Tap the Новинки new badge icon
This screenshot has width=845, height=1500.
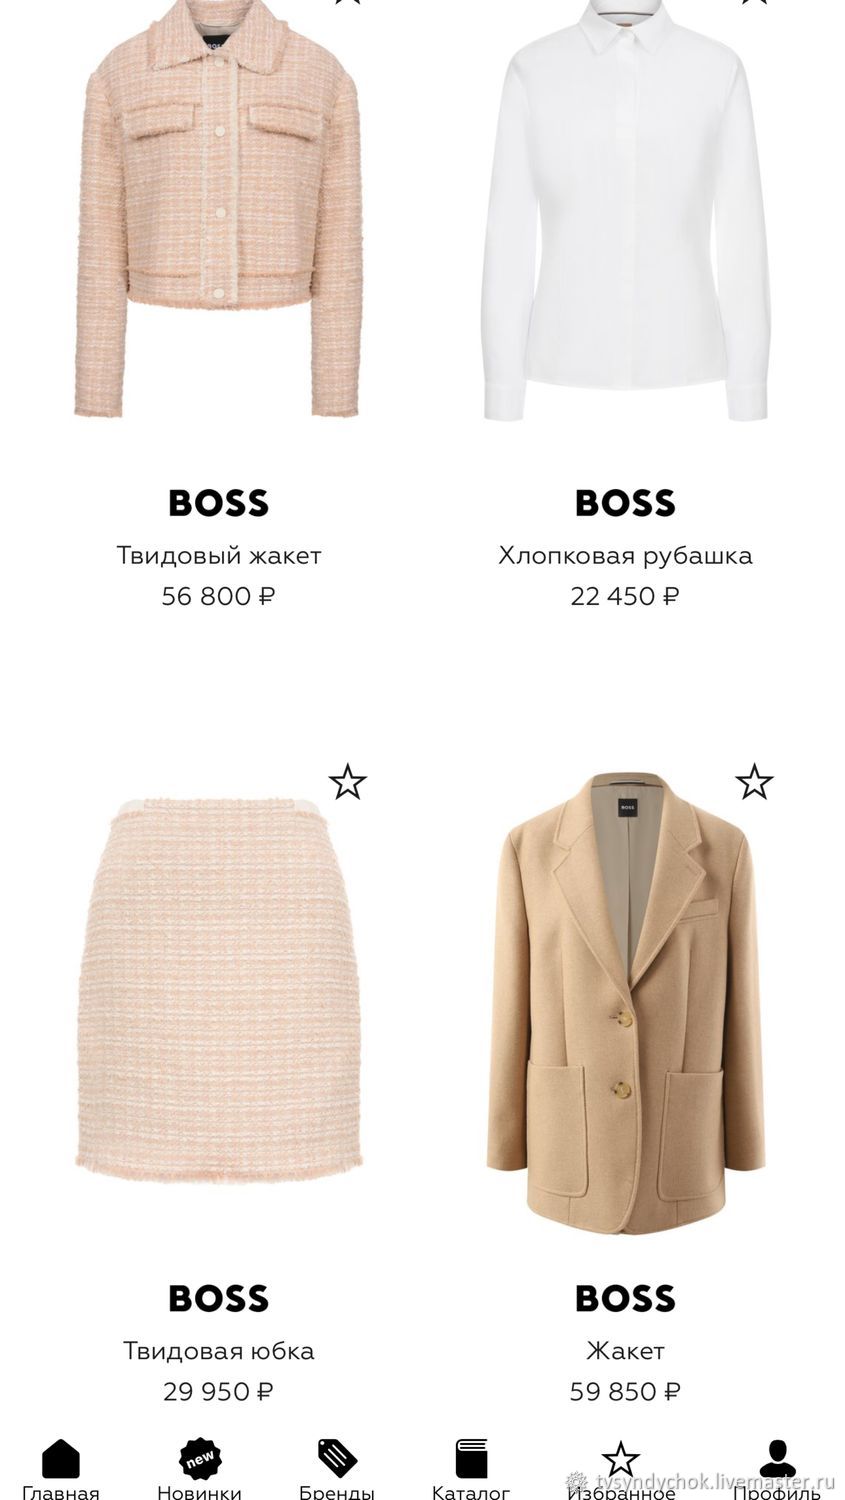tap(200, 1458)
